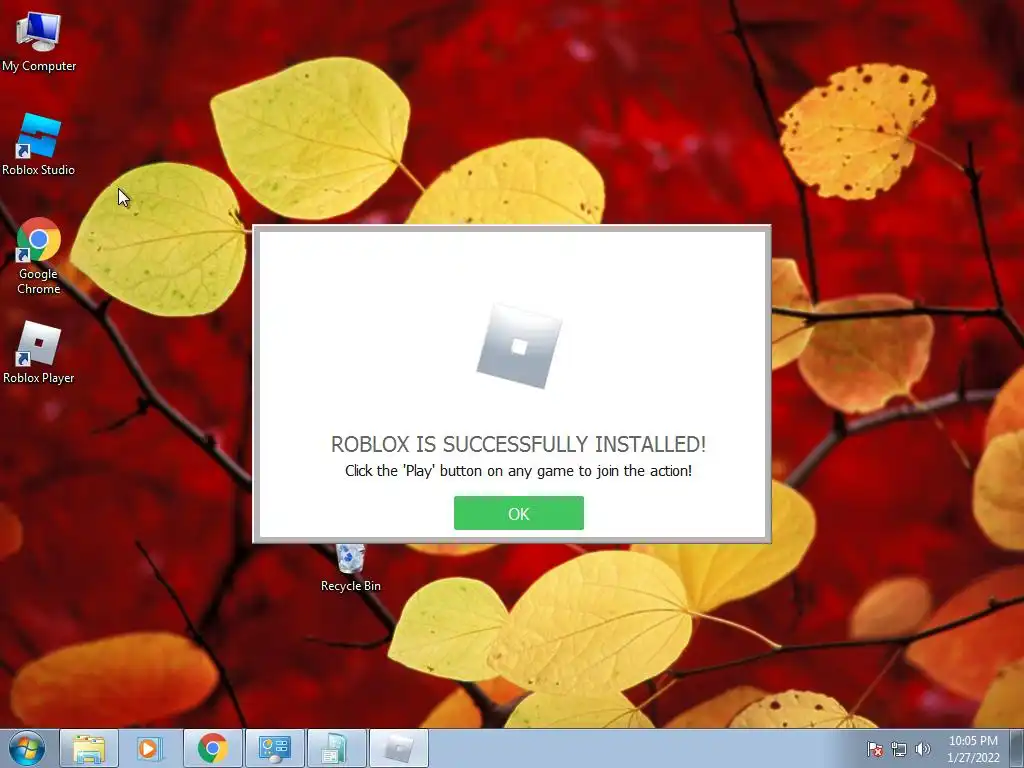Select the Google Chrome desktop shortcut
The width and height of the screenshot is (1024, 768).
click(x=39, y=257)
